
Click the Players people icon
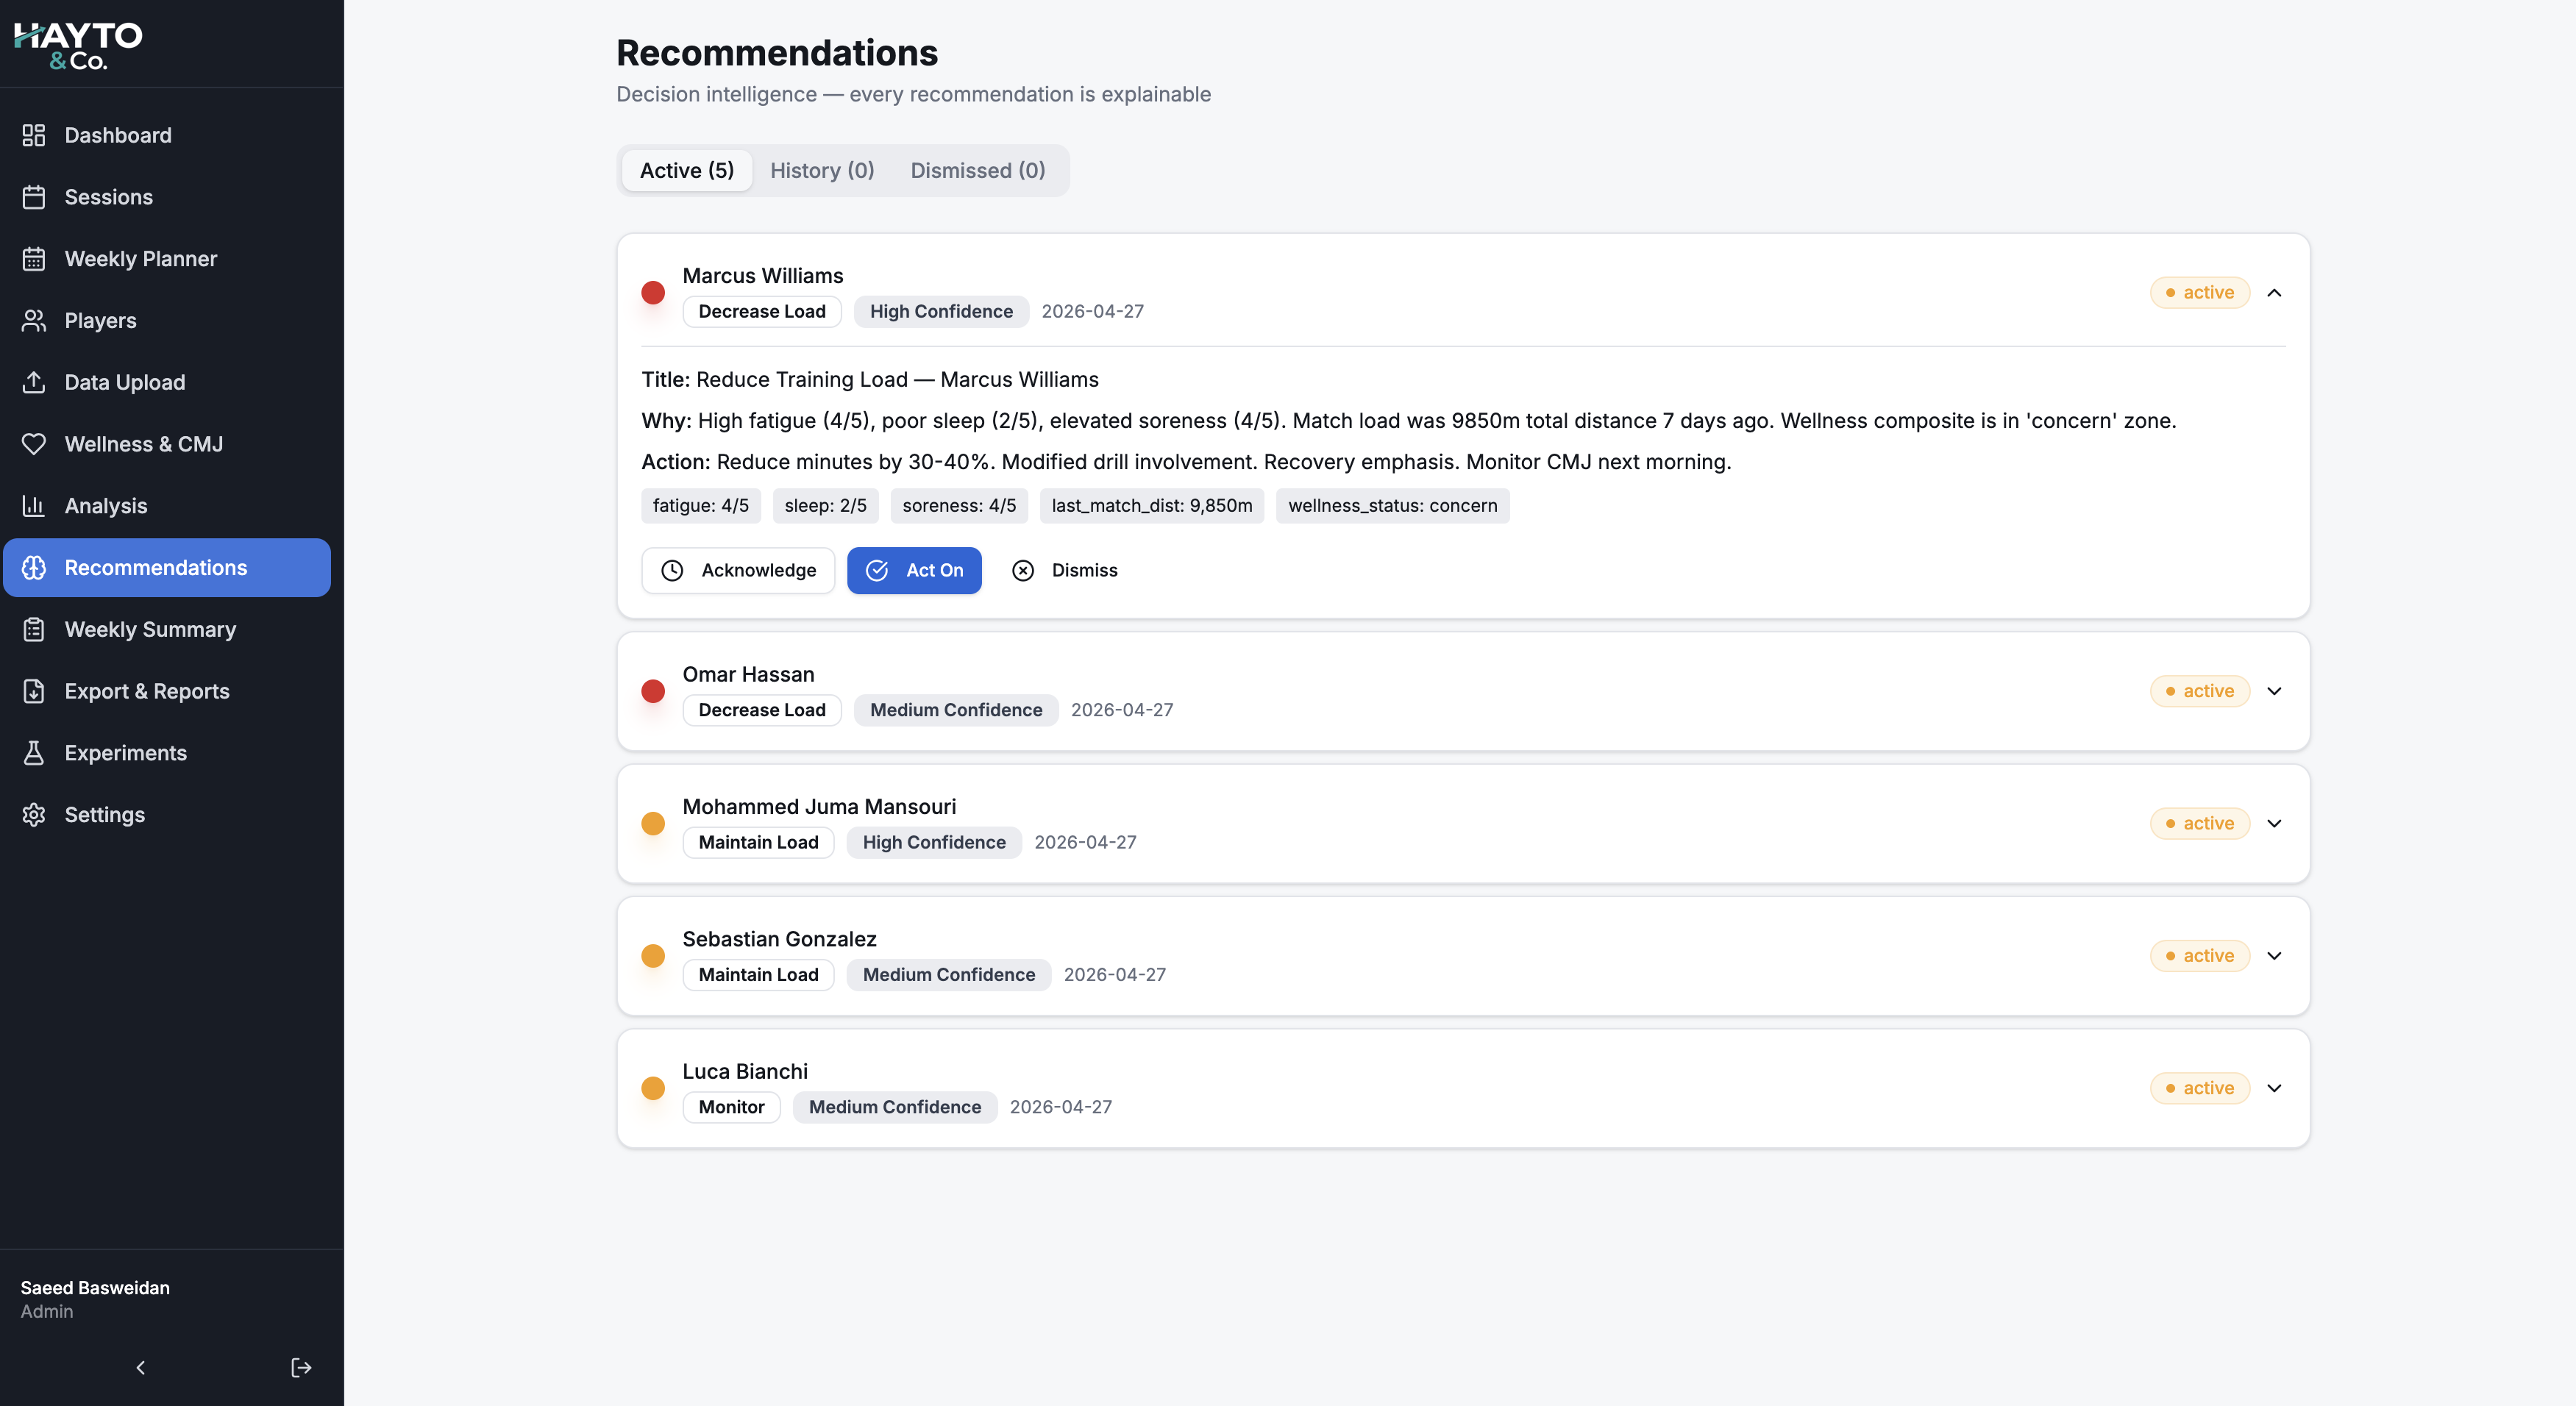tap(34, 320)
